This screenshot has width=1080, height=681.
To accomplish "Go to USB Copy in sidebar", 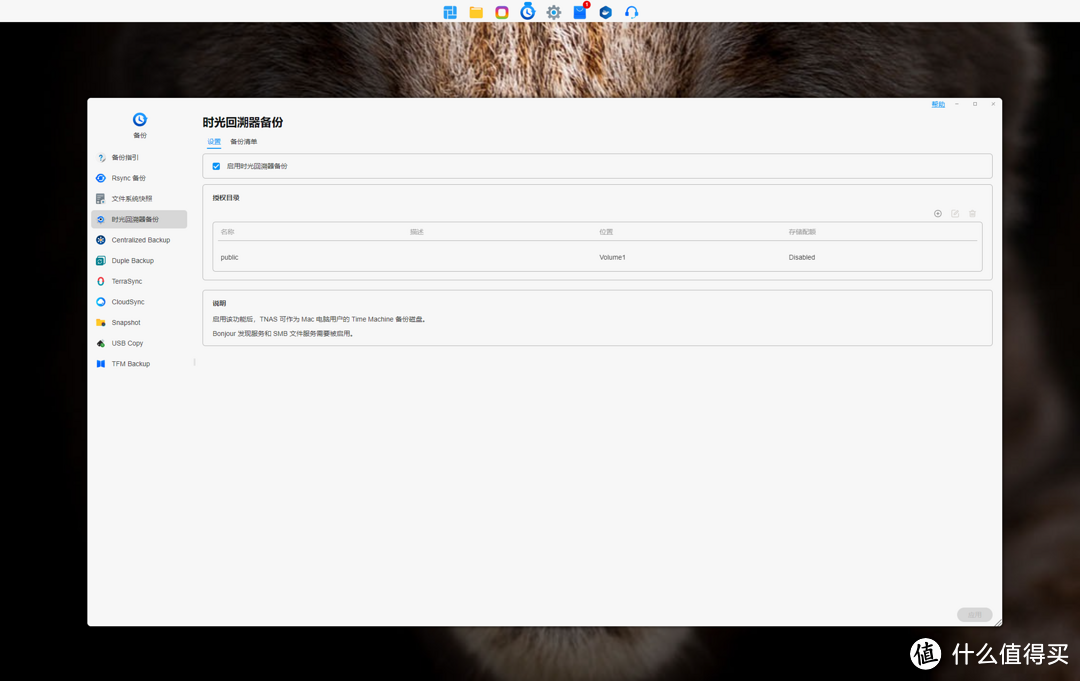I will [127, 343].
